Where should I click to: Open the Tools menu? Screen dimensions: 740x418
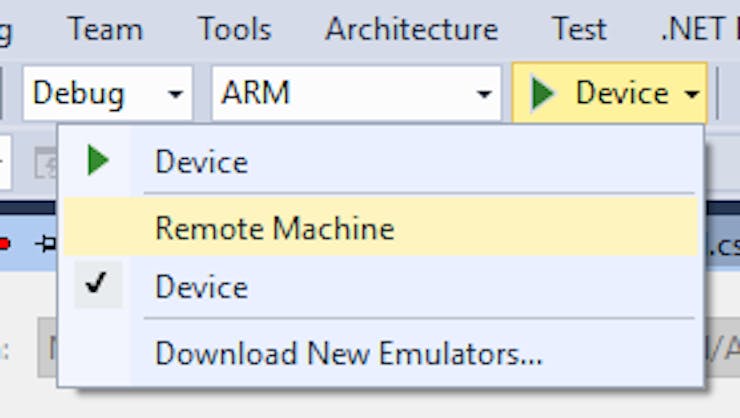235,29
